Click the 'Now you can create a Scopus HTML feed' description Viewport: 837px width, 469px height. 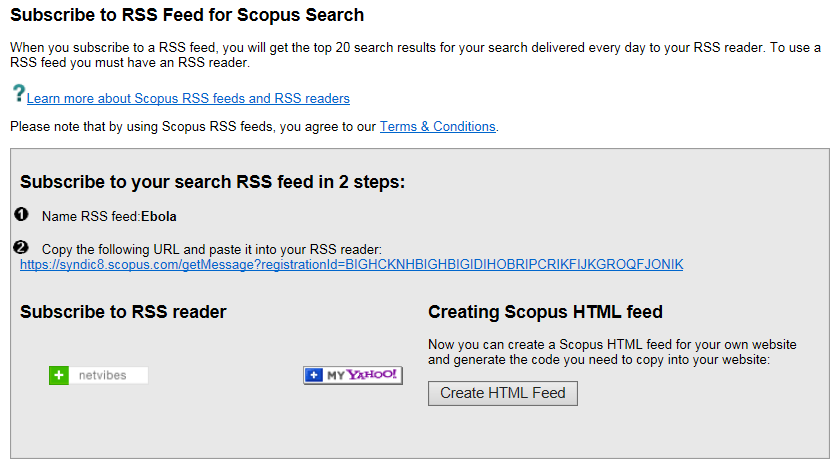coord(612,351)
